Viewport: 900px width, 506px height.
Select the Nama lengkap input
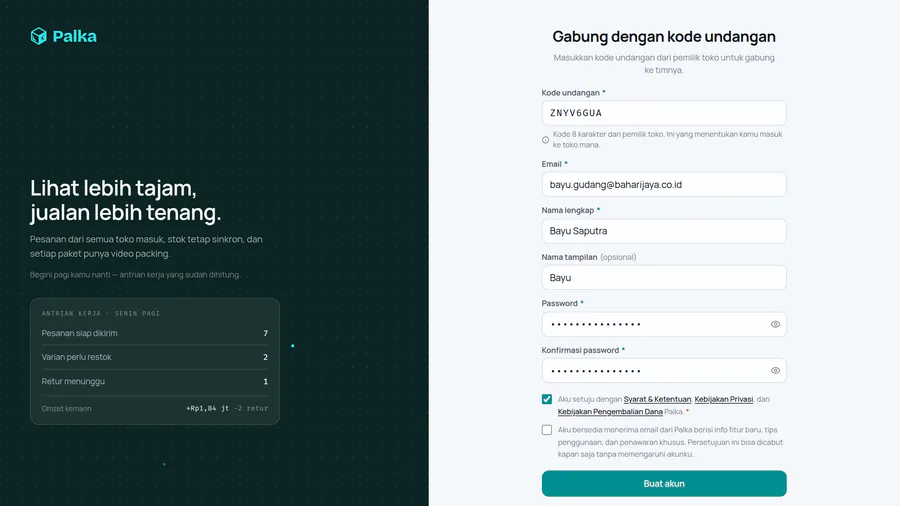[664, 231]
